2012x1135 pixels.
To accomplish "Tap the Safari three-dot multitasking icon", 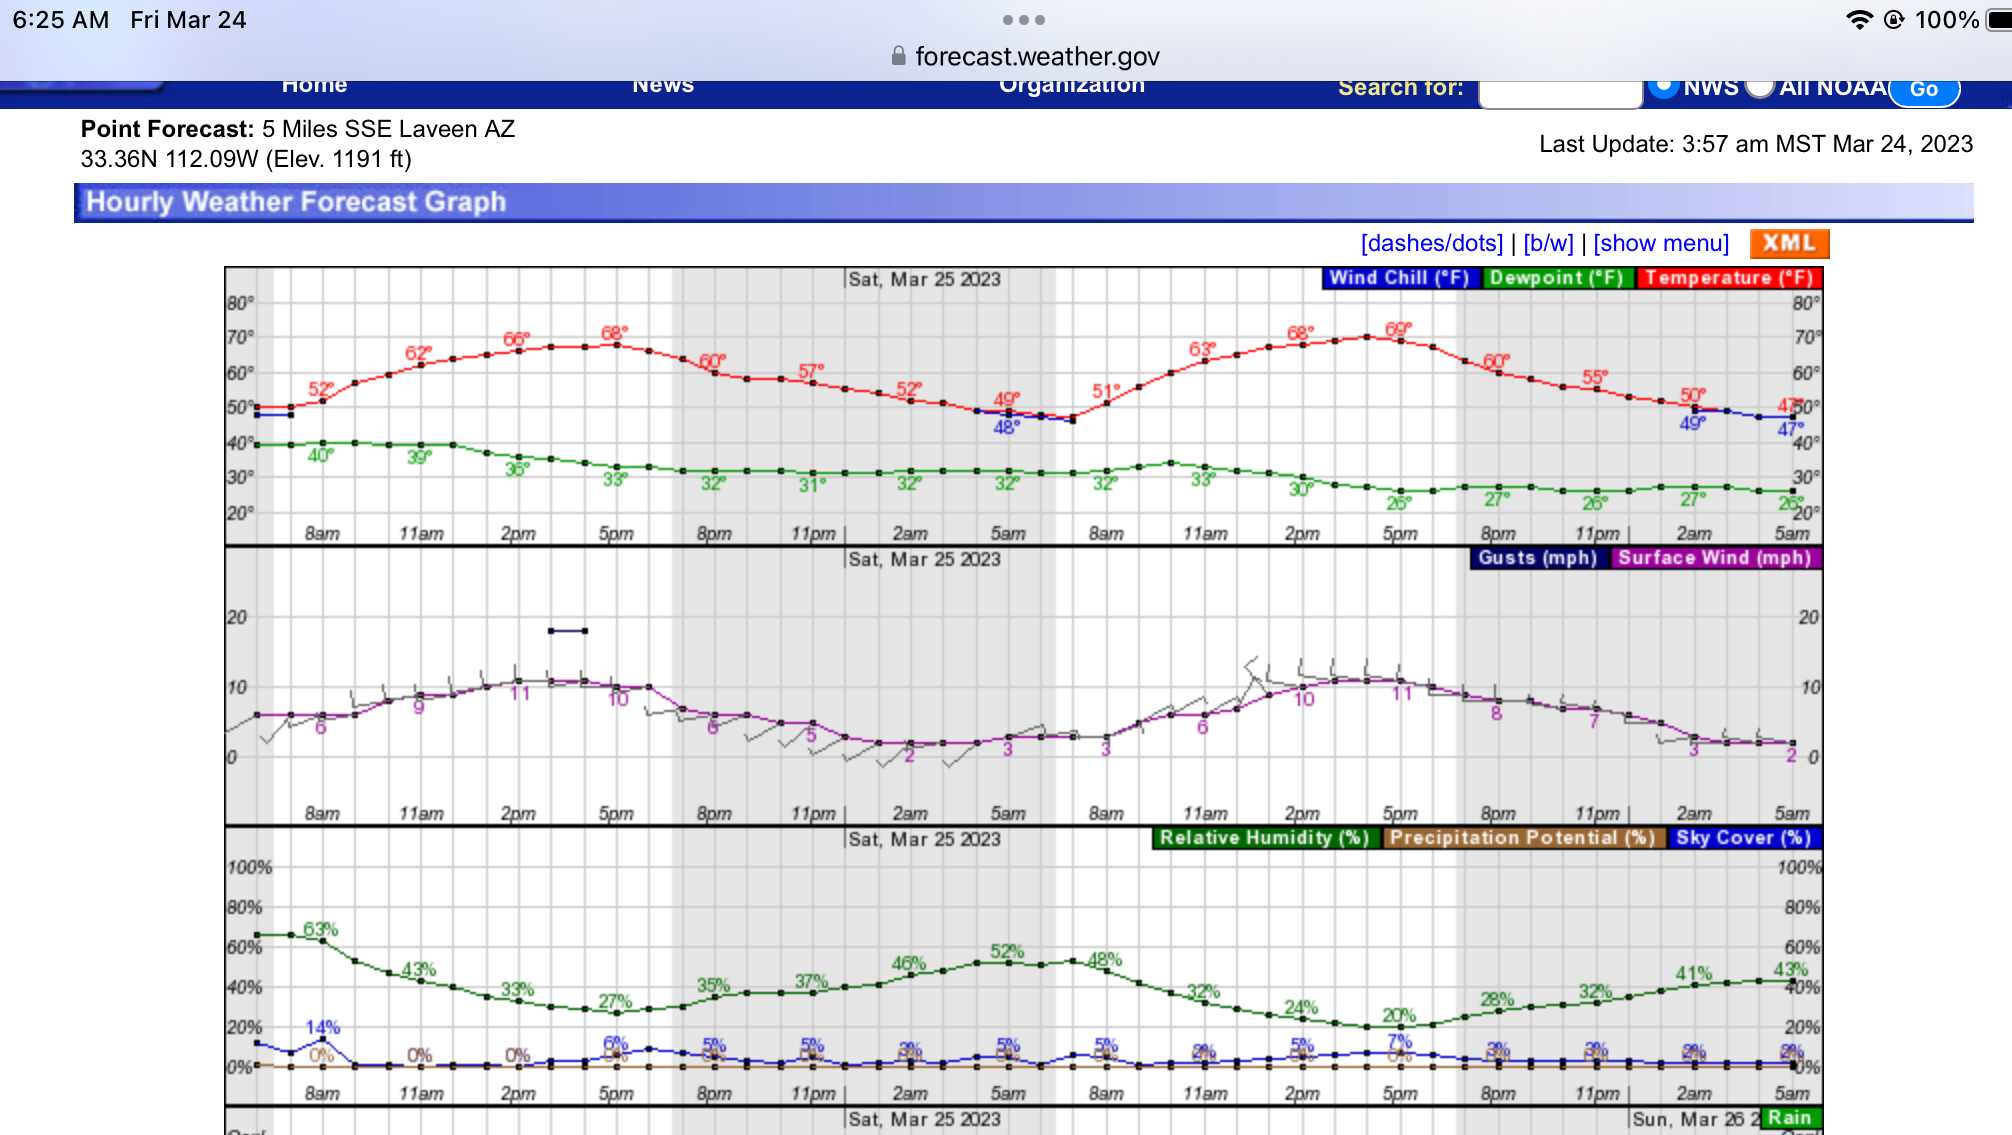I will click(x=1023, y=20).
